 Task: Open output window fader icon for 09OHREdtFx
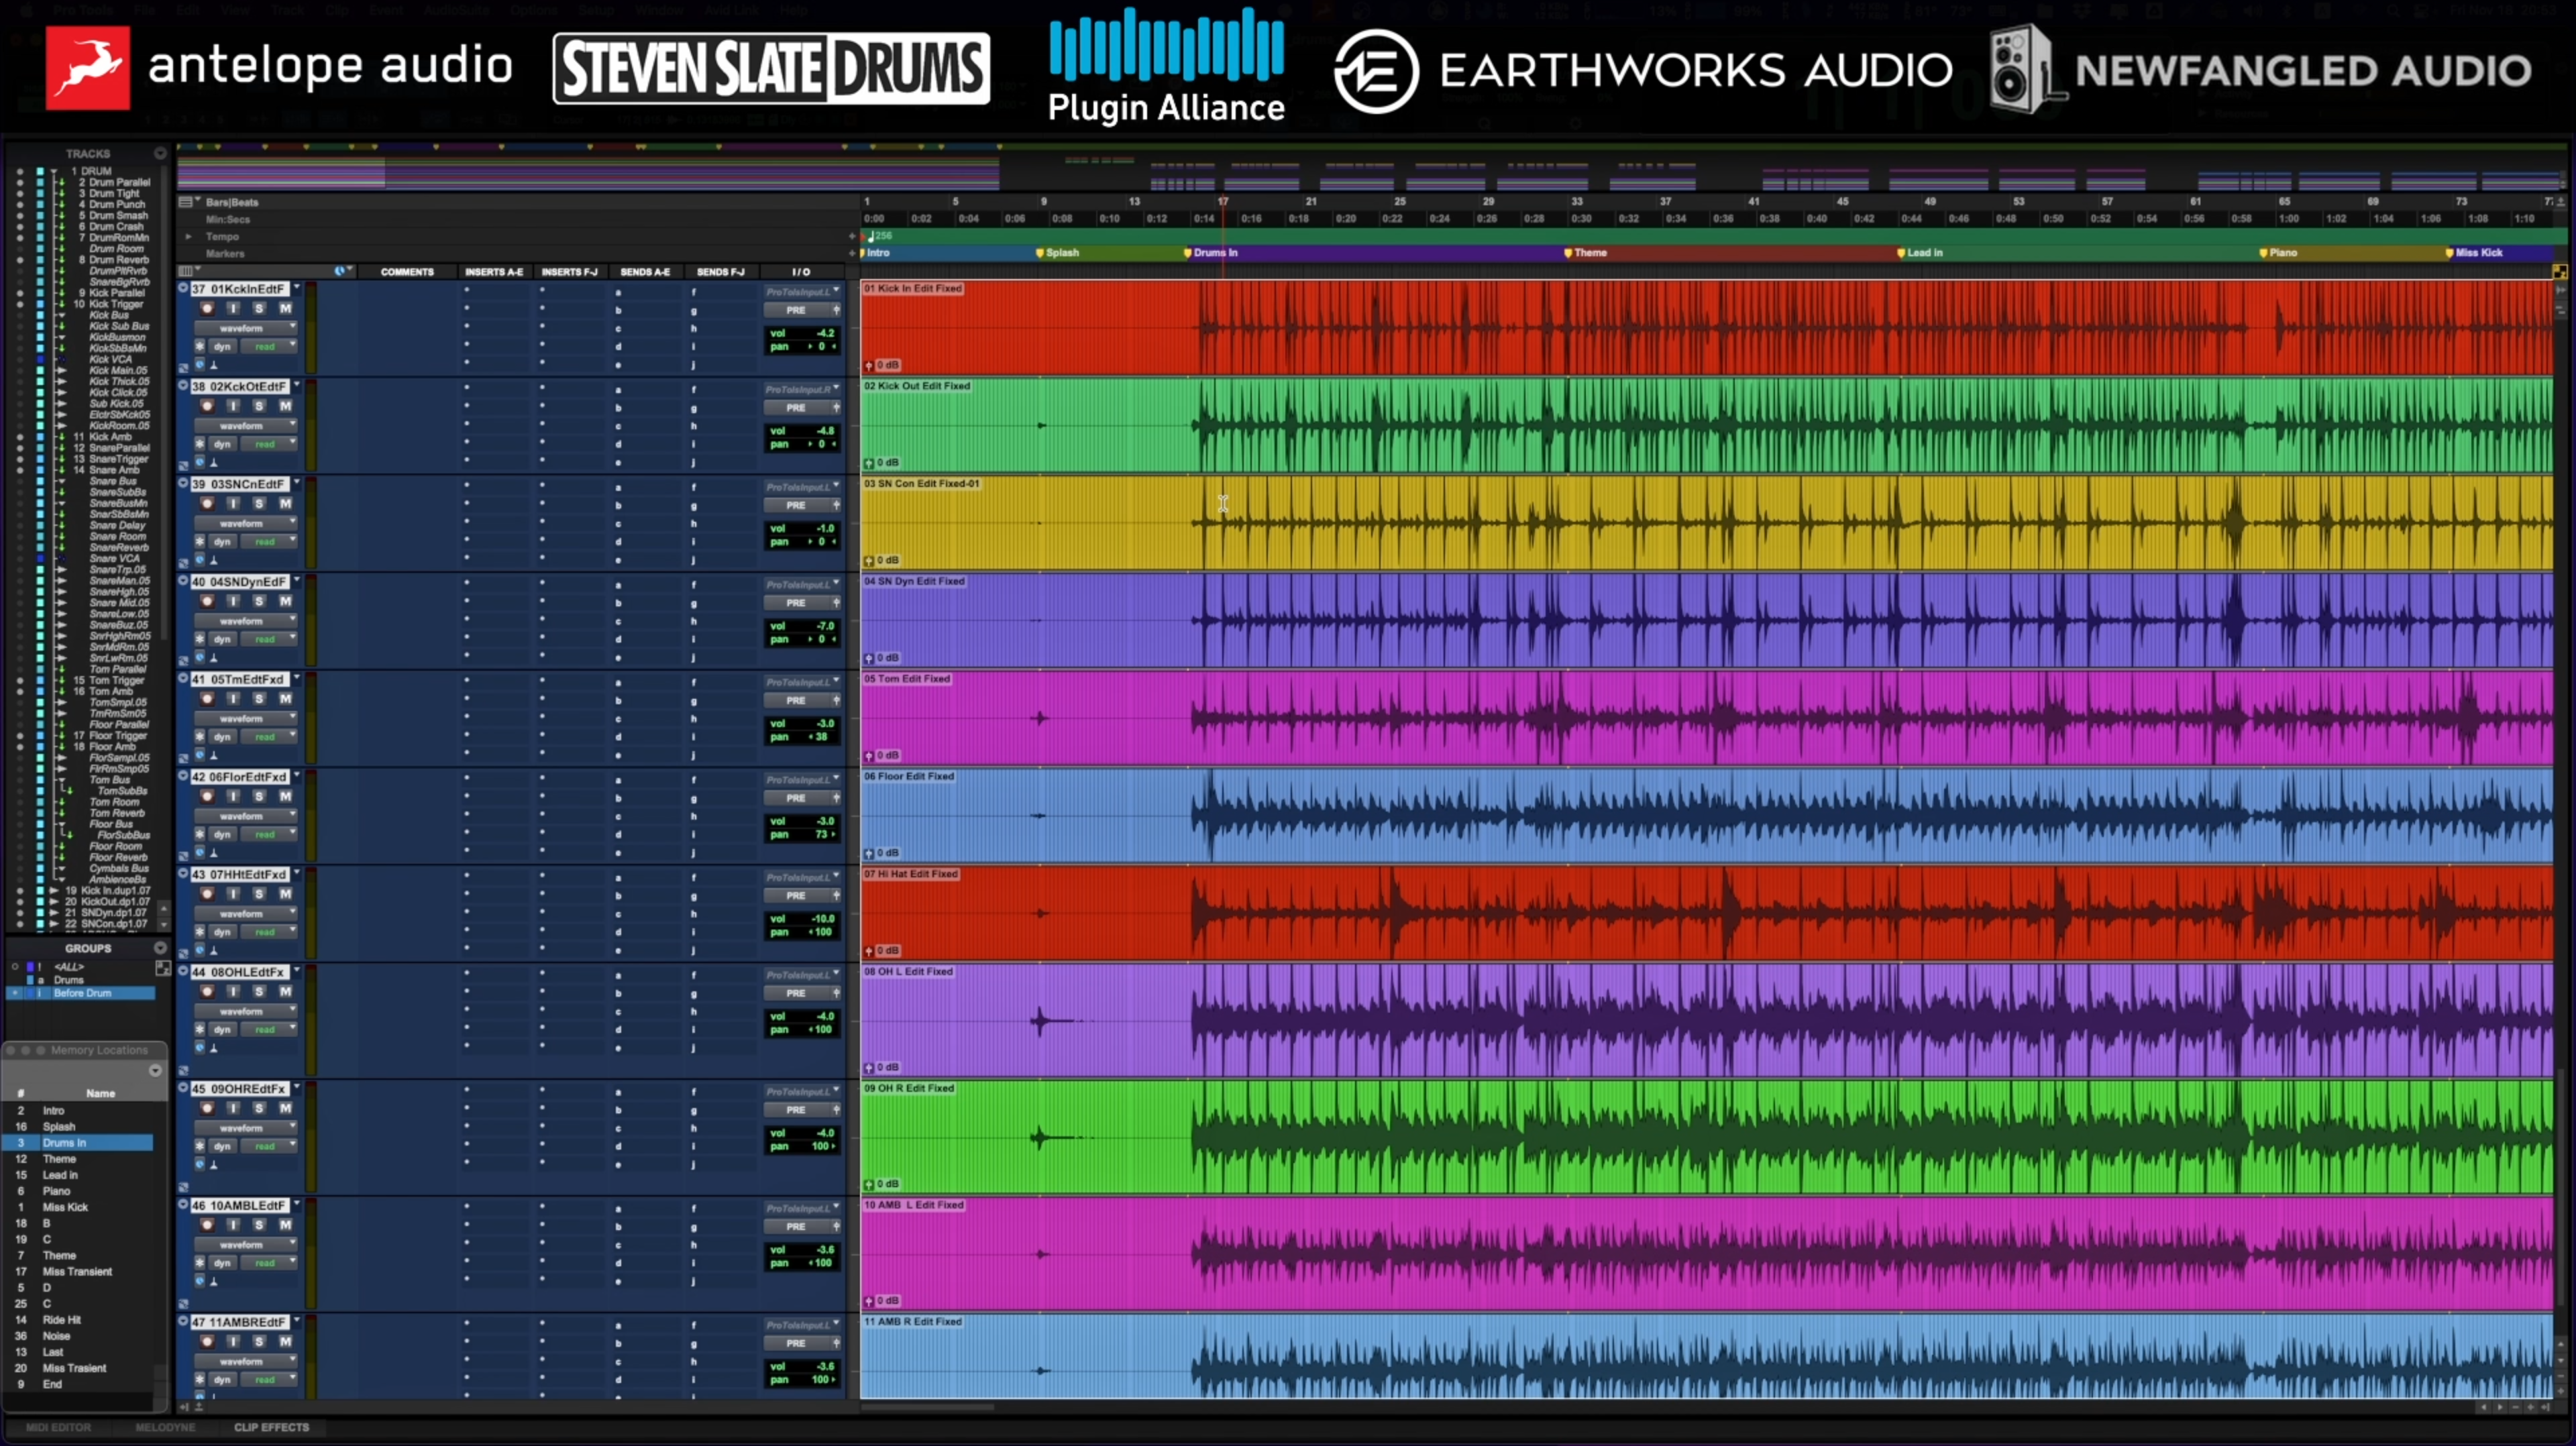pyautogui.click(x=836, y=1110)
